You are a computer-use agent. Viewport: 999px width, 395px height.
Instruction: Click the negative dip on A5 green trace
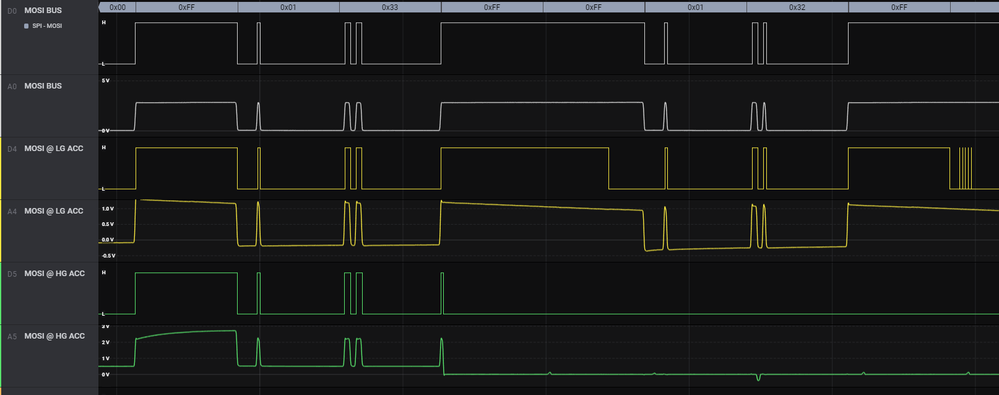758,378
